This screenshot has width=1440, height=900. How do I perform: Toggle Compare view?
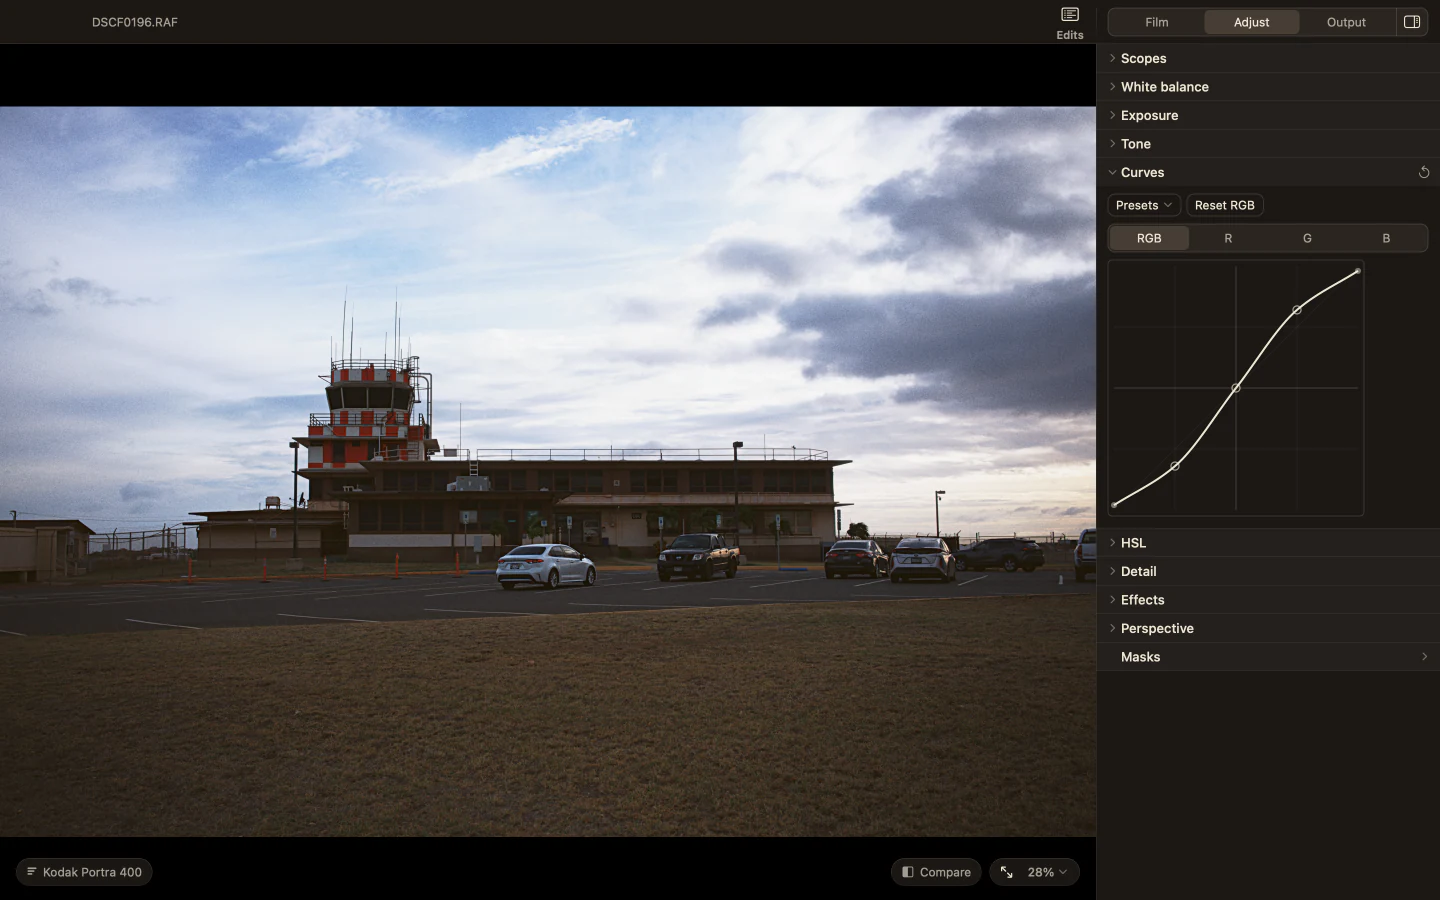pos(936,872)
